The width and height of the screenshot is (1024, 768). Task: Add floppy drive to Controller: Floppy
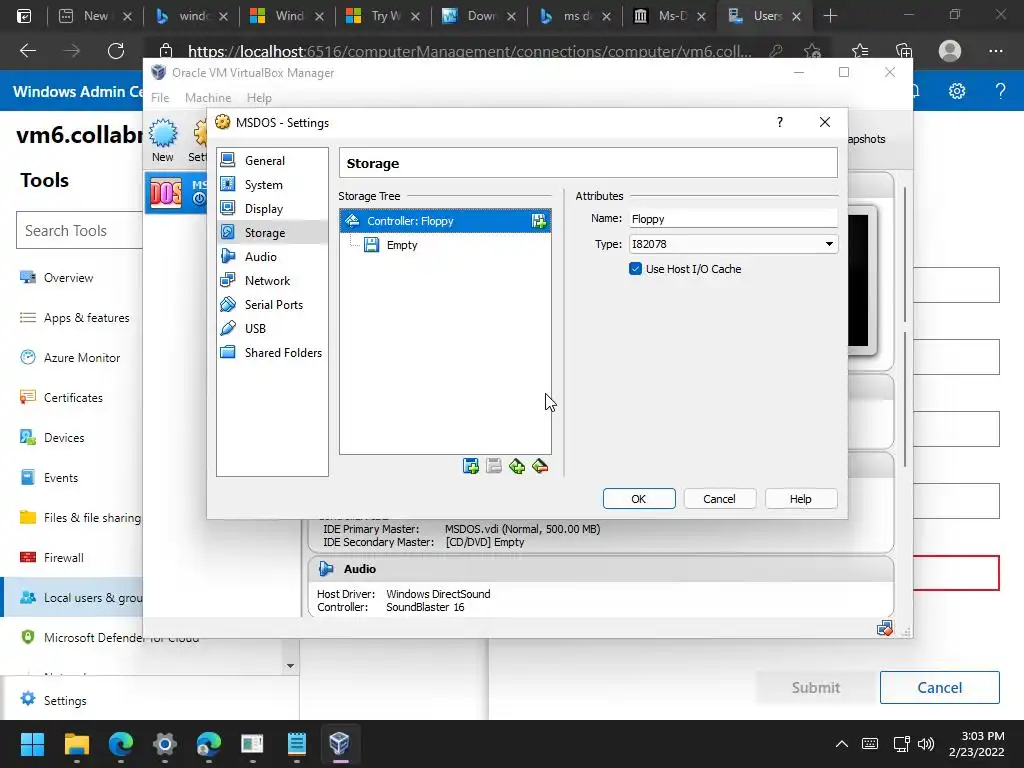tap(539, 221)
